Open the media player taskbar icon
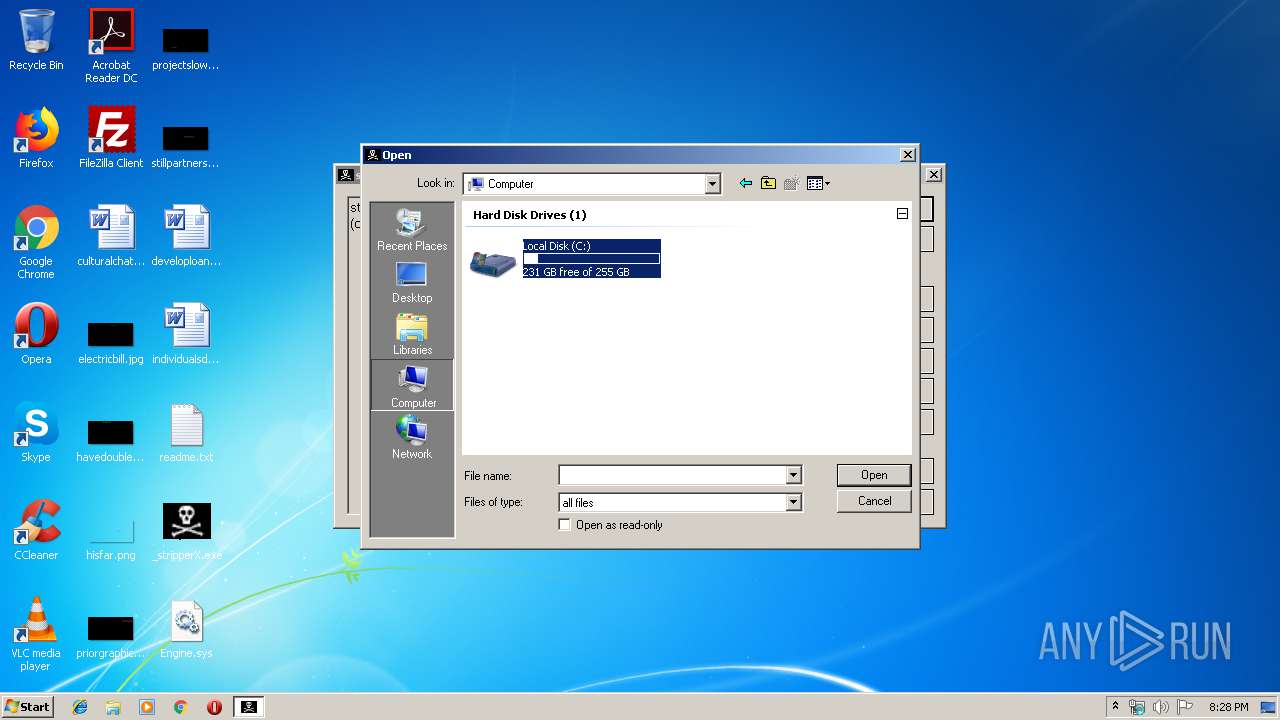Viewport: 1280px width, 720px height. (x=147, y=707)
